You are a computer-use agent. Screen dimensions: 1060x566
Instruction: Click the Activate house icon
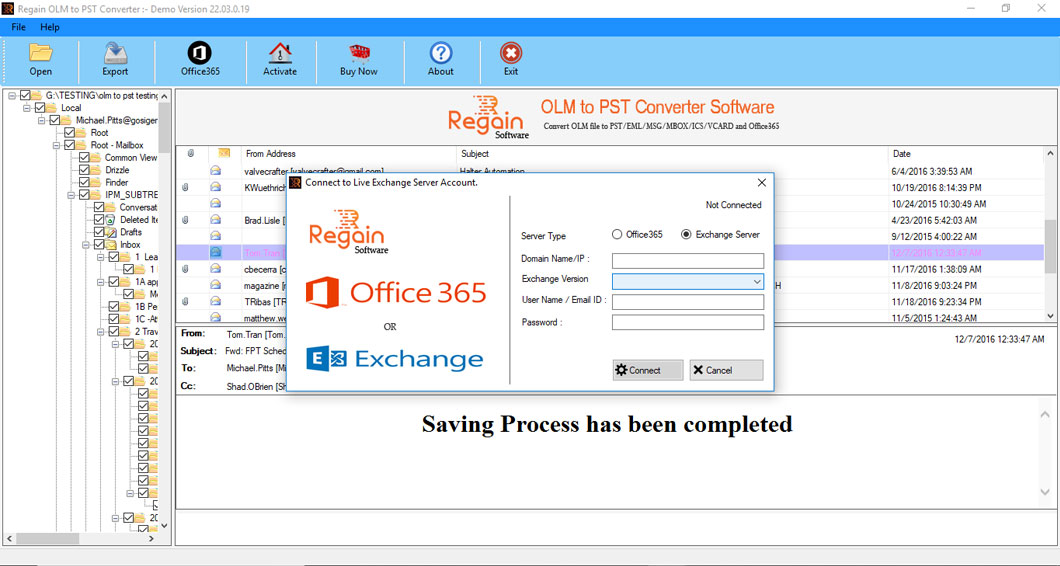280,53
